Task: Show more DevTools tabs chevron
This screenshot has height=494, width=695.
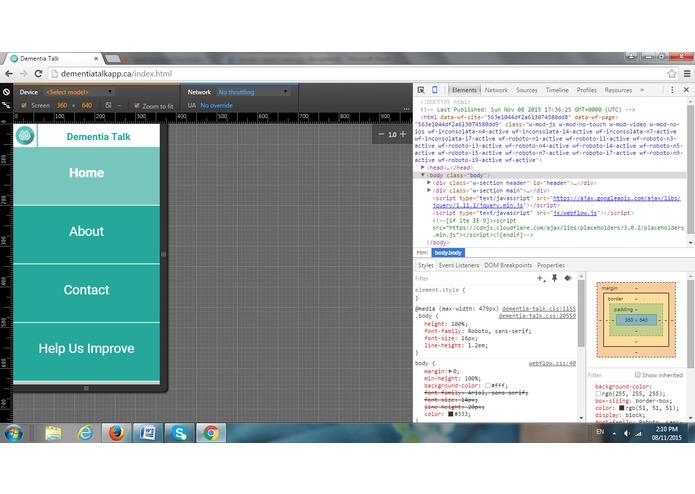Action: pos(642,90)
